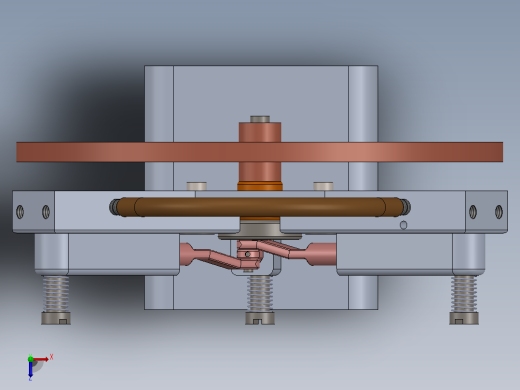This screenshot has height=390, width=520.
Task: Select the left small beige button on plate
Action: tap(197, 186)
